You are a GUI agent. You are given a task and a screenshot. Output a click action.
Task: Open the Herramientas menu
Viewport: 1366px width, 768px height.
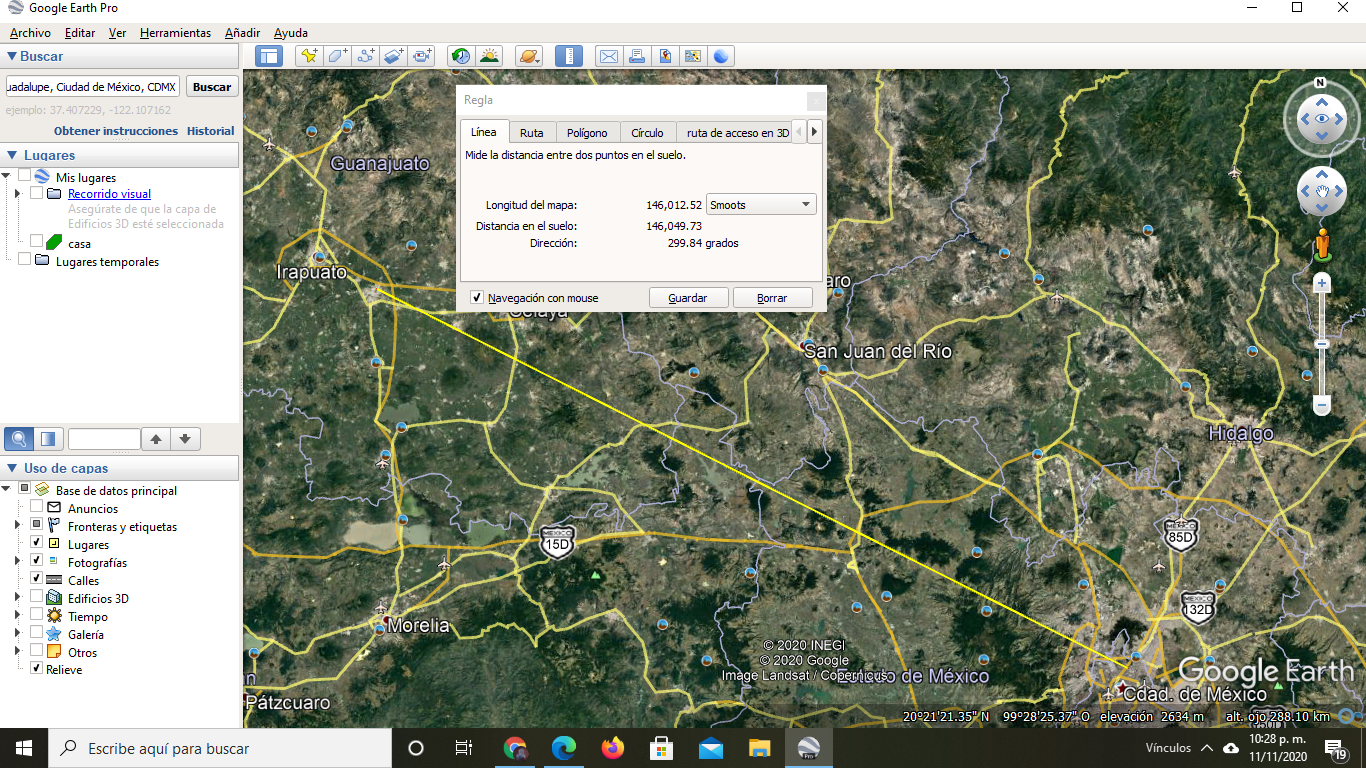(x=175, y=33)
